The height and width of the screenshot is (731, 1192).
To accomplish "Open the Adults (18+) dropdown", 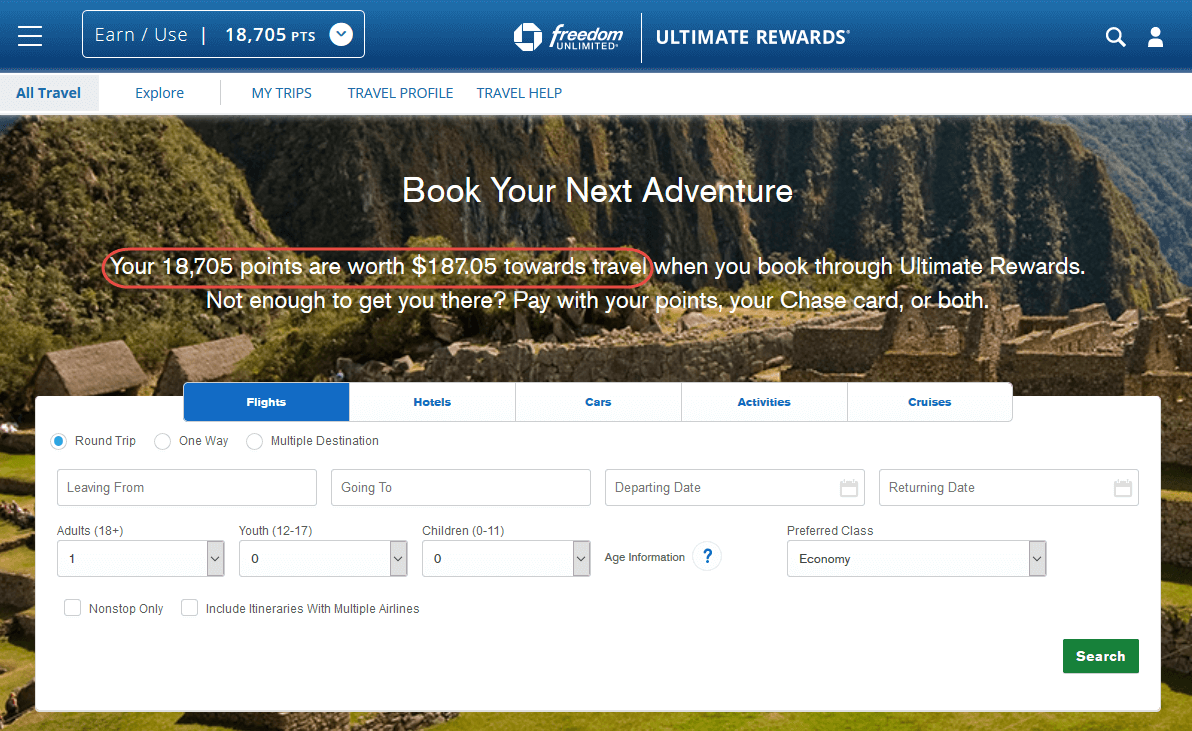I will (x=141, y=559).
